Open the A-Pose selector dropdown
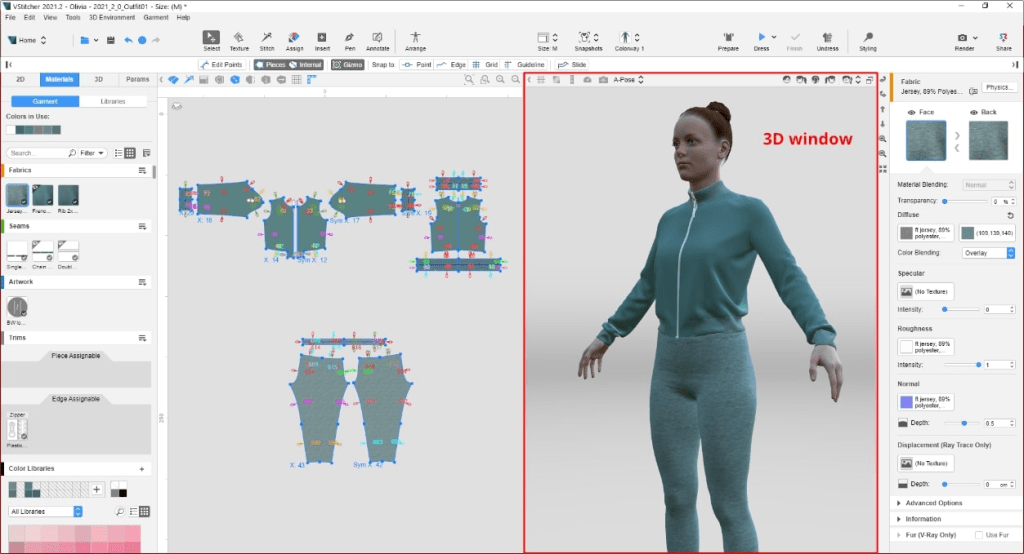 632,79
